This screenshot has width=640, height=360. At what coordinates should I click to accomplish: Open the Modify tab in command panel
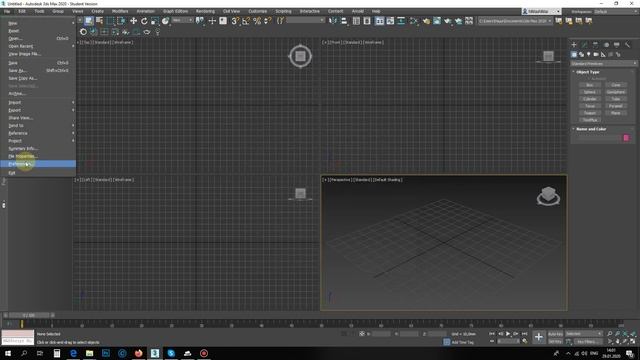tap(584, 44)
